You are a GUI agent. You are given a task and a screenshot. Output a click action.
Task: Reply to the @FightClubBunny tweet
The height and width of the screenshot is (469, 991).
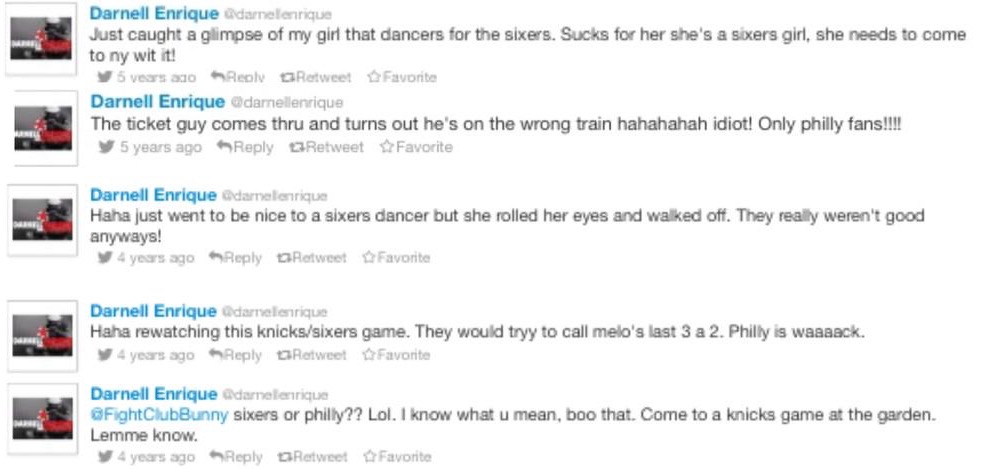point(236,457)
